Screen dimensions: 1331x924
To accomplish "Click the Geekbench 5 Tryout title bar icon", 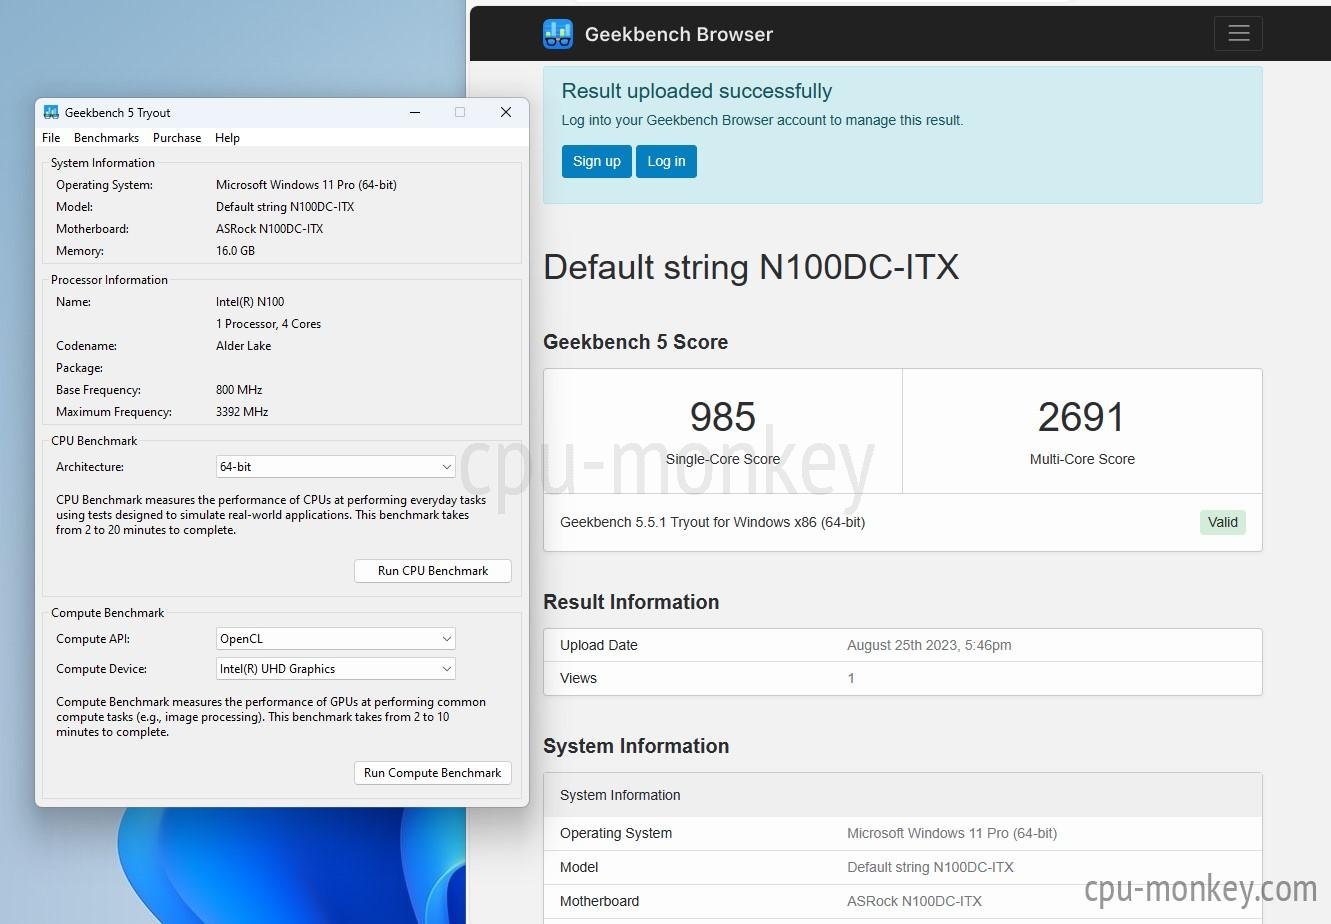I will 51,112.
